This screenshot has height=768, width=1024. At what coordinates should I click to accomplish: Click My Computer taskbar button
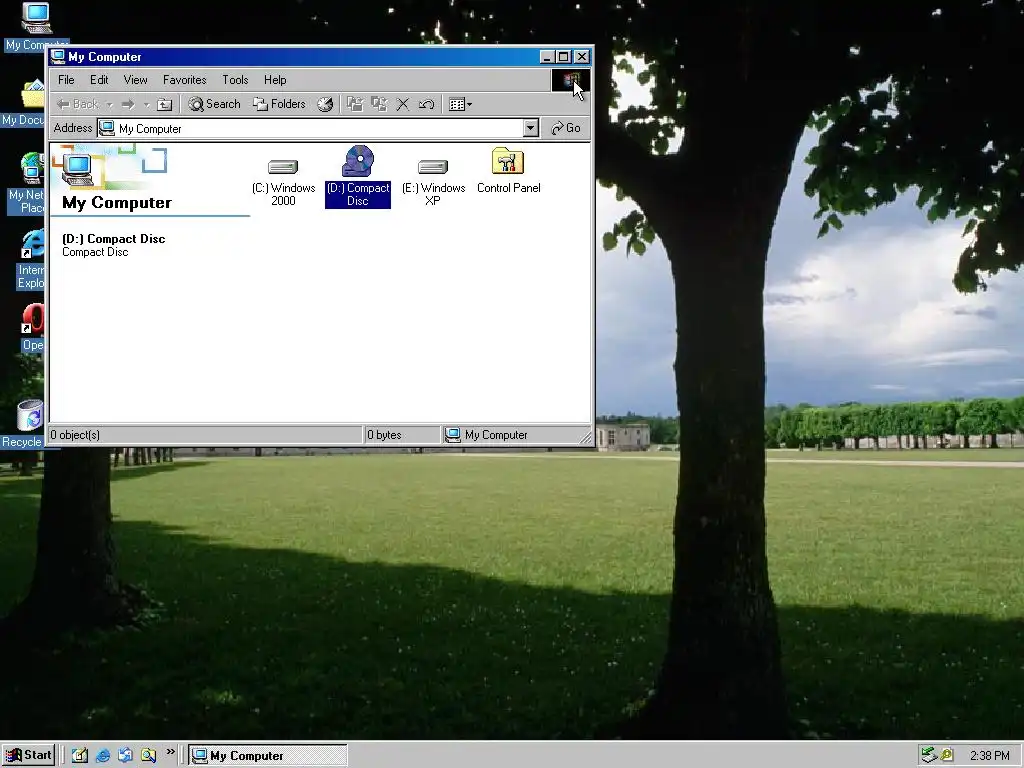point(268,756)
